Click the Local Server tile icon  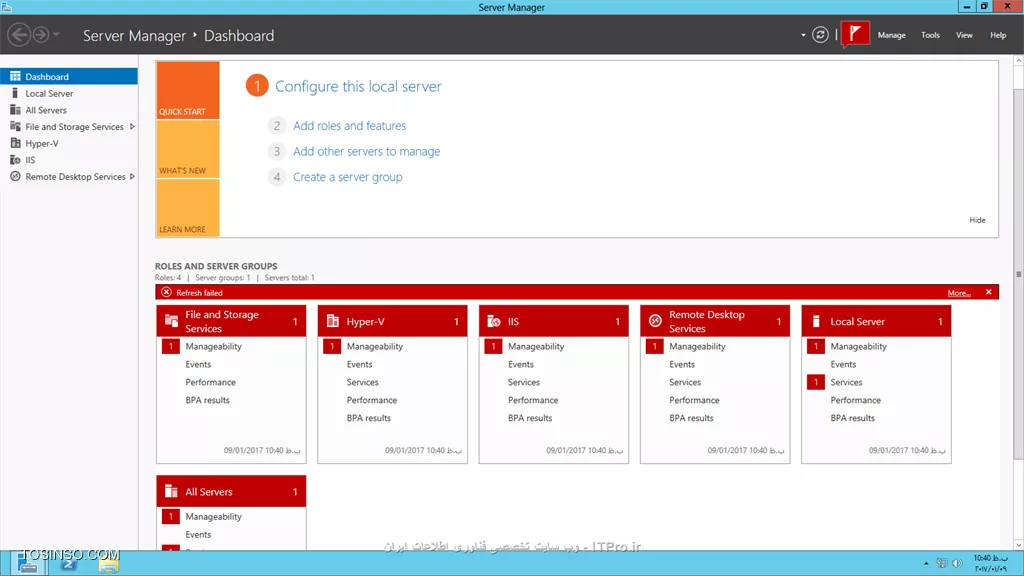816,321
